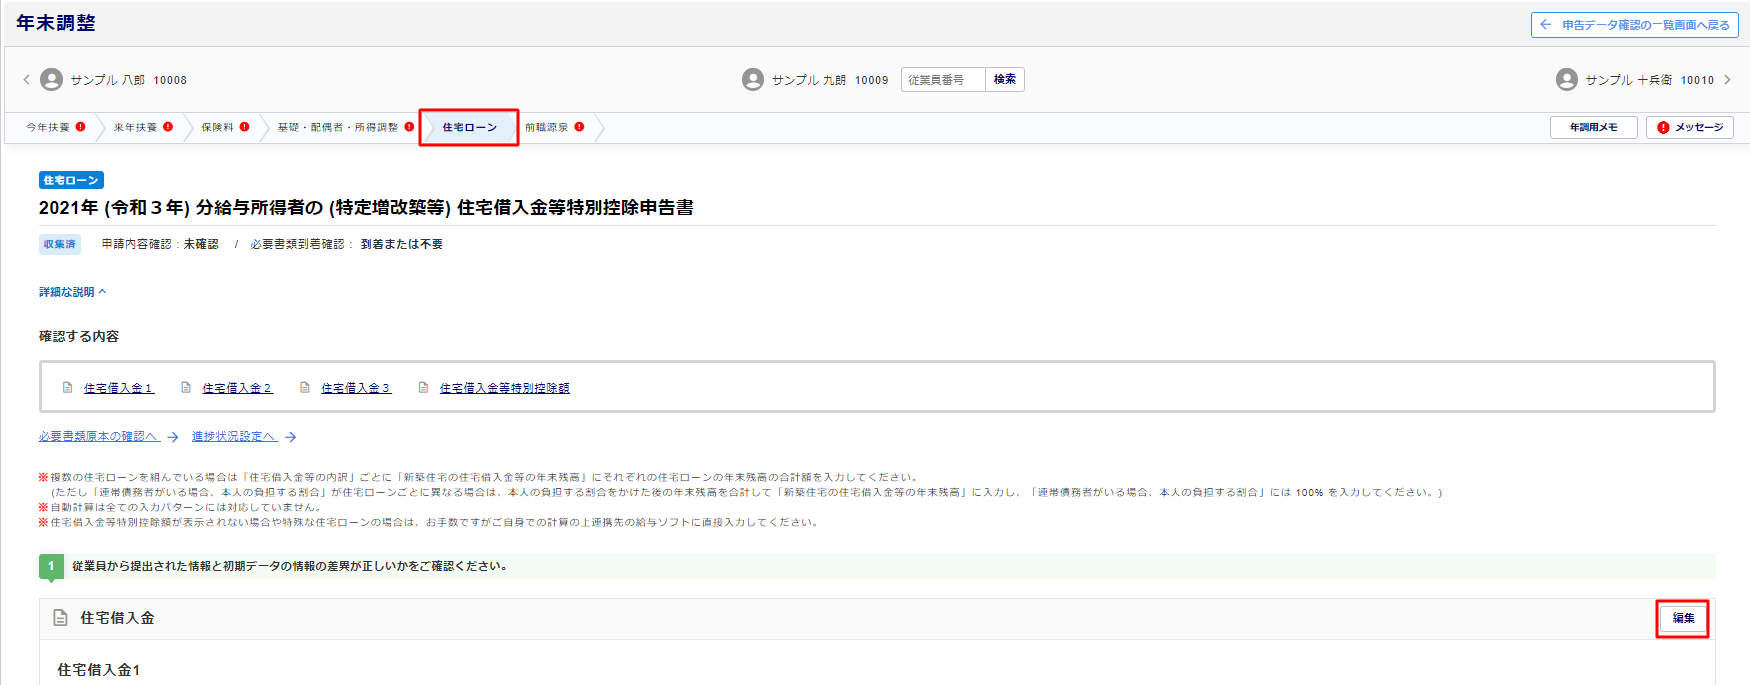Click document icon beside 住宅借入金等特別控除額 link
Image resolution: width=1750 pixels, height=685 pixels.
click(423, 388)
